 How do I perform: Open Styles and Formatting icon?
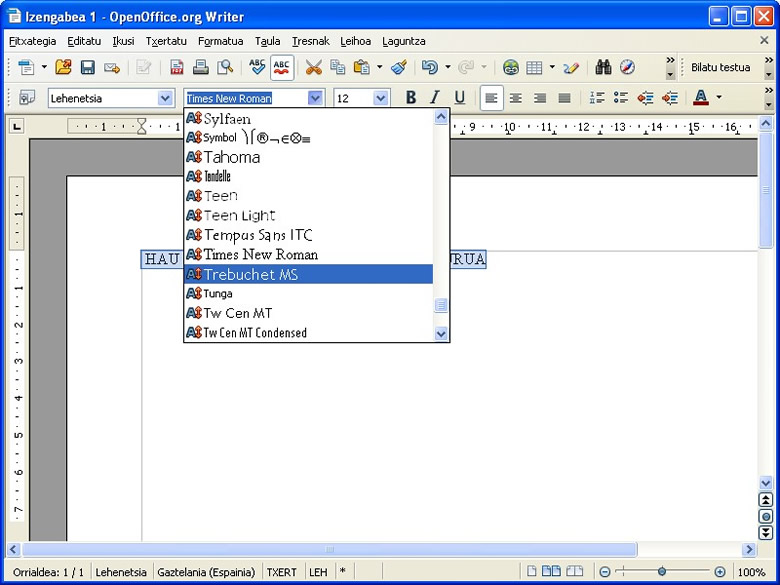[27, 98]
